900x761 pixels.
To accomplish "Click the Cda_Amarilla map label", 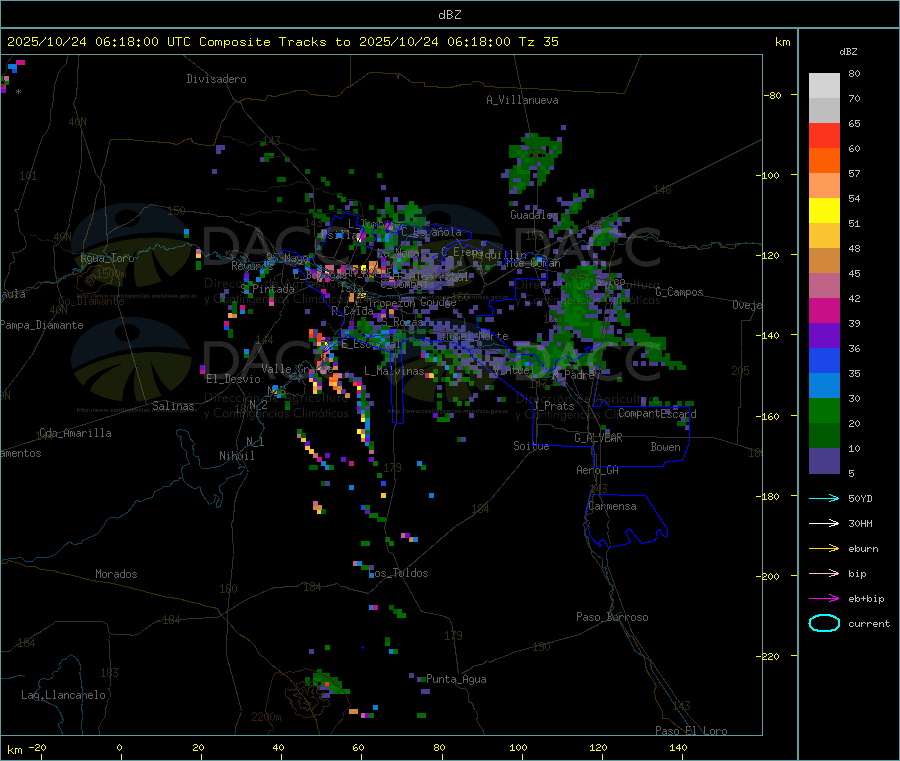I will pos(75,433).
